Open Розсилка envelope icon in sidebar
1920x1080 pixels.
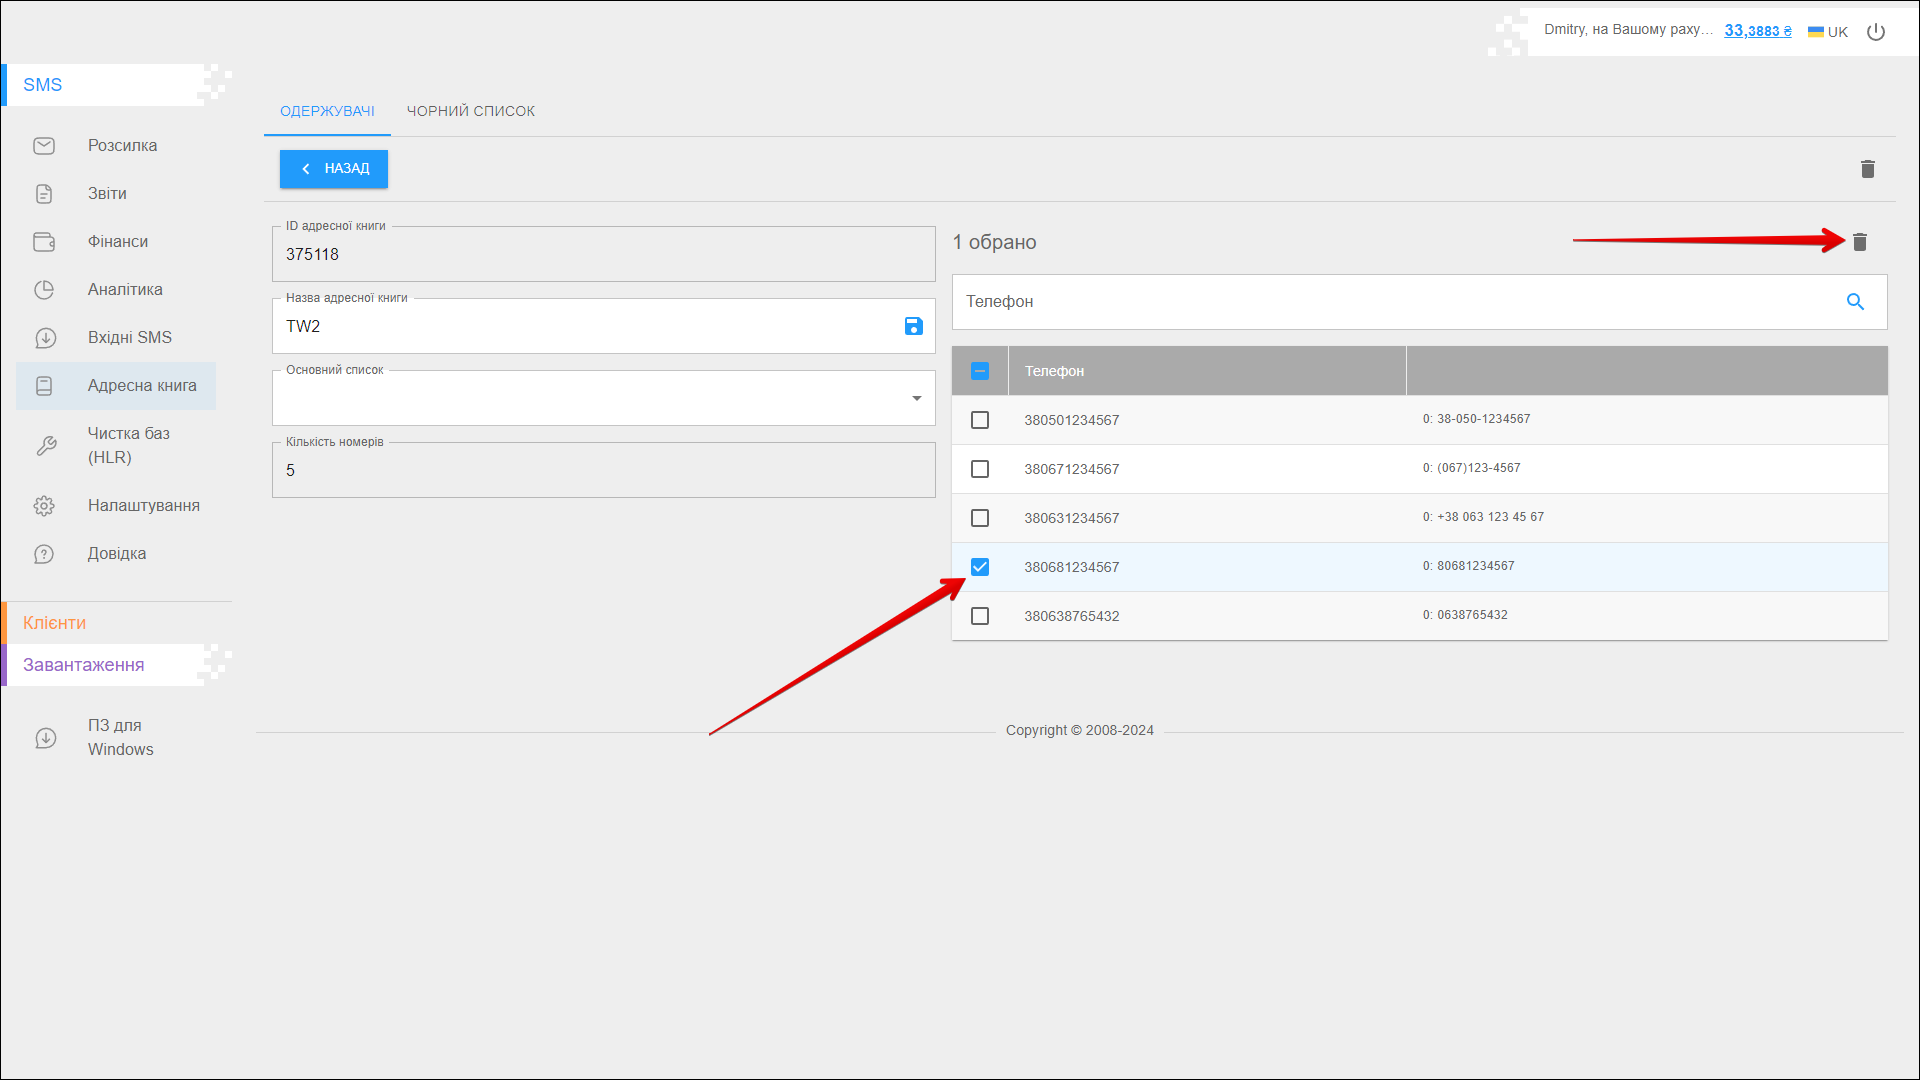[x=44, y=146]
